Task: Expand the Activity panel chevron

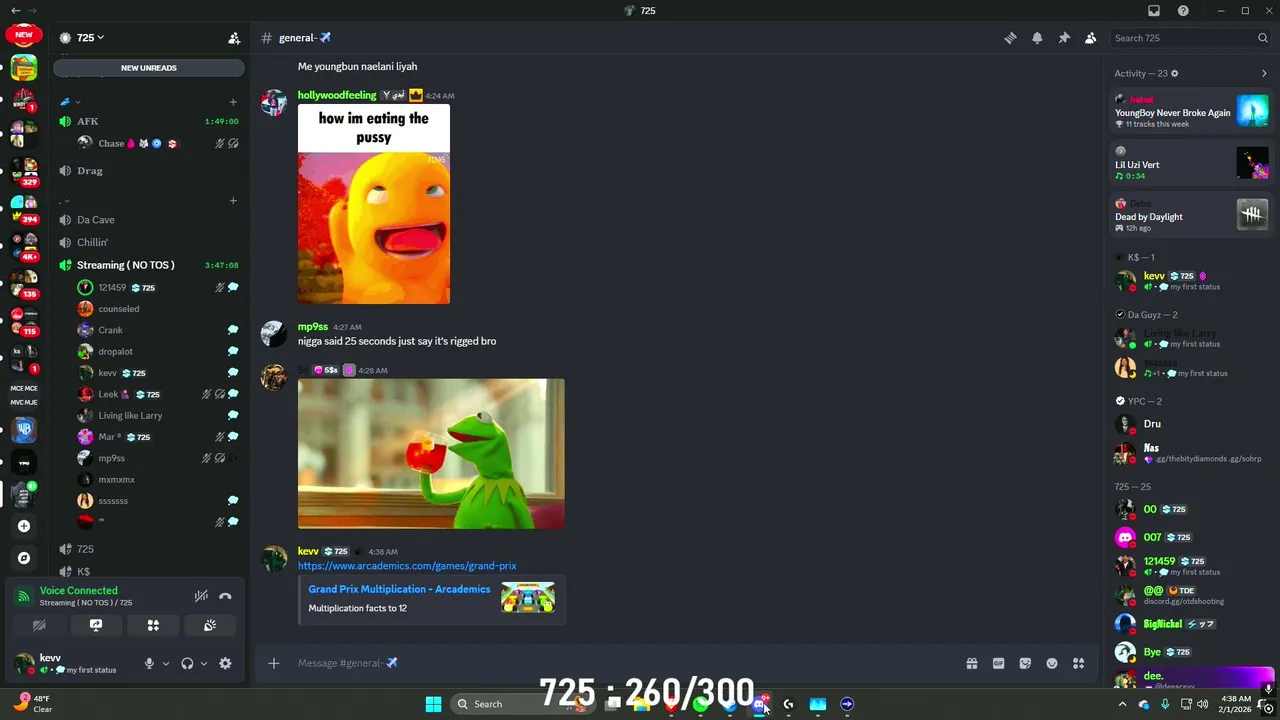Action: tap(1264, 73)
